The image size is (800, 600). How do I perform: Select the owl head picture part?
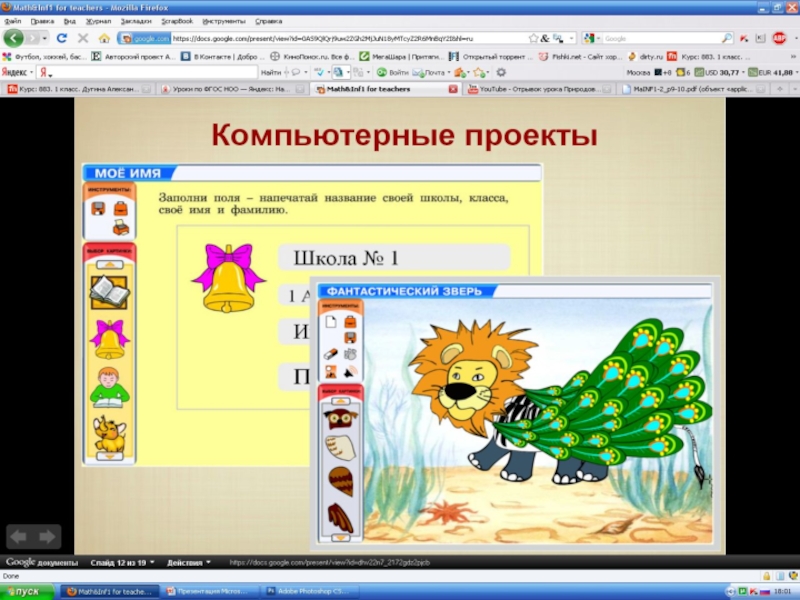click(x=339, y=418)
